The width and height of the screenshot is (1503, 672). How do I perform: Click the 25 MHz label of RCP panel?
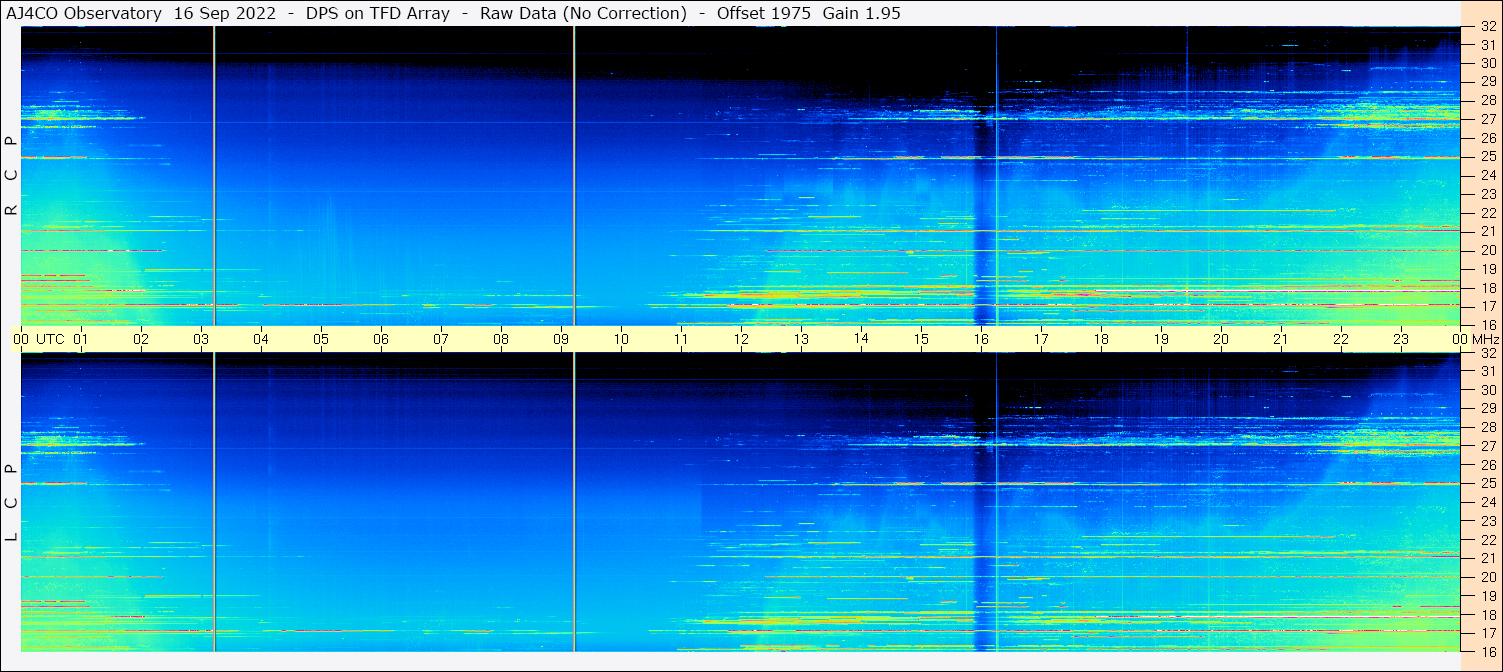[1487, 157]
